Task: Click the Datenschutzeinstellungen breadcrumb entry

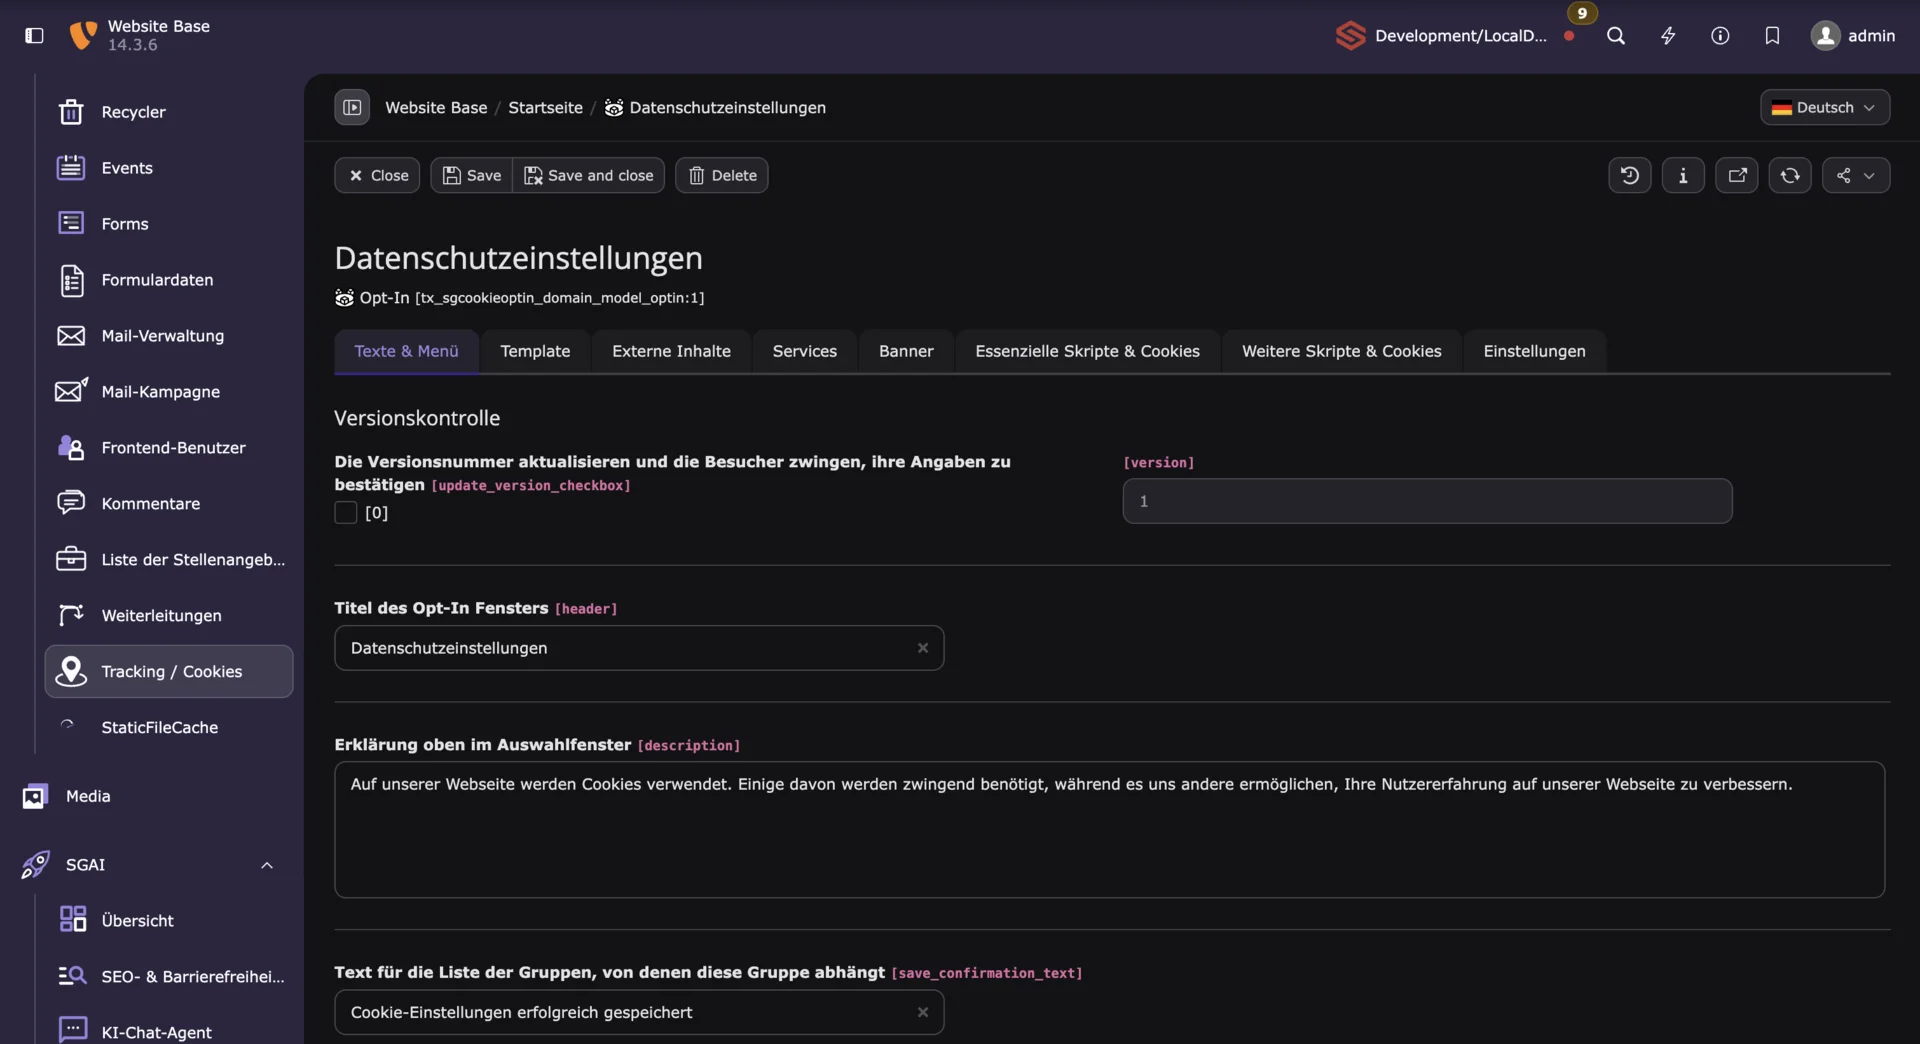Action: tap(716, 108)
